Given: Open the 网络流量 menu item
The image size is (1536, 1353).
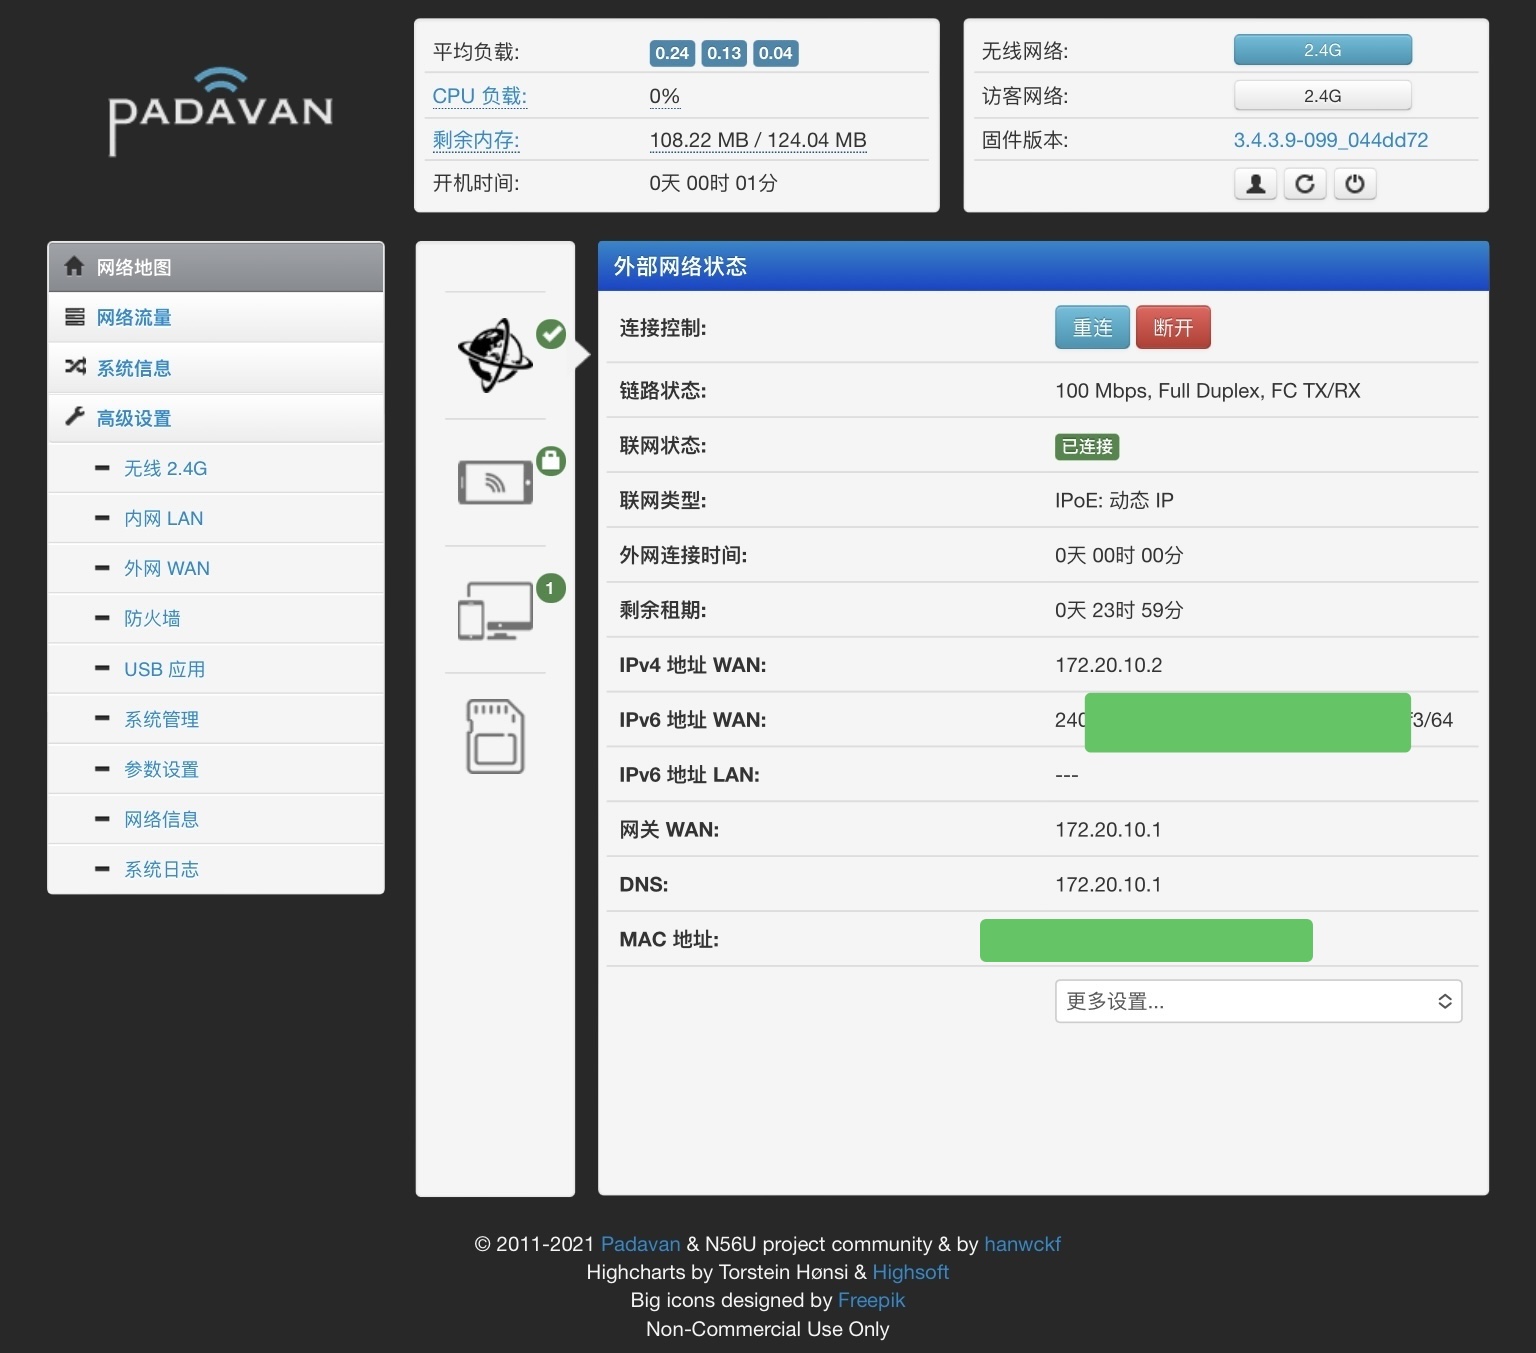Looking at the screenshot, I should 134,317.
